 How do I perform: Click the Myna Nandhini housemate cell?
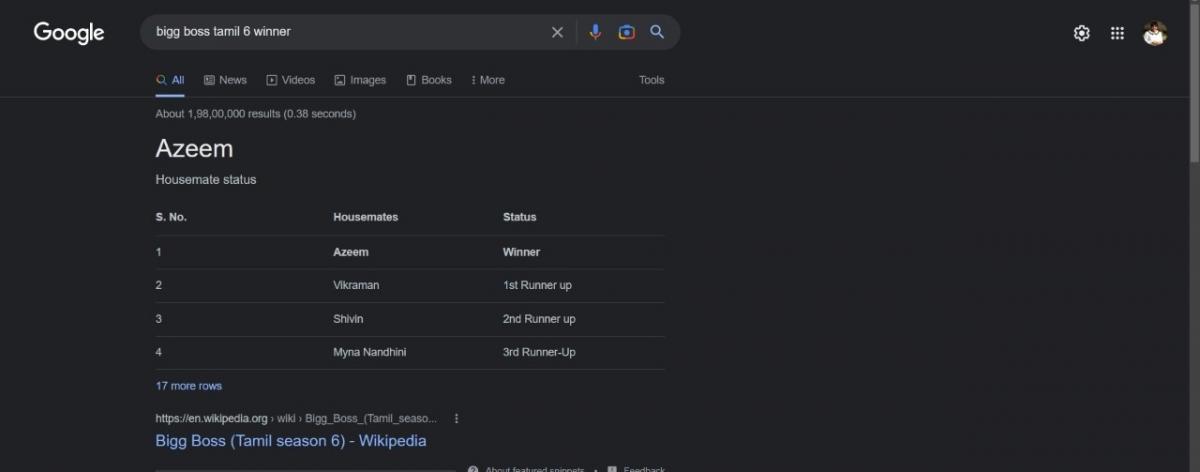point(370,352)
